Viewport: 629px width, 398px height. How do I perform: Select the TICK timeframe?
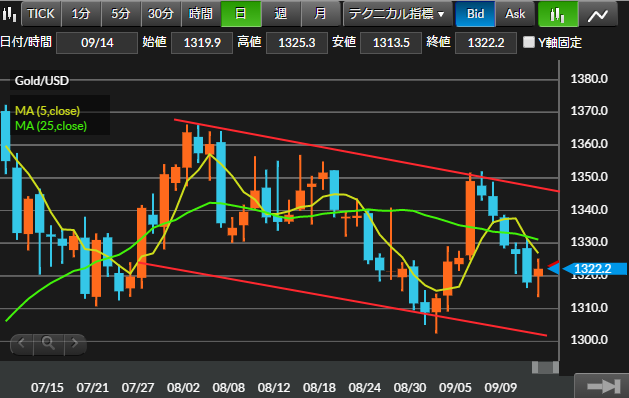(x=41, y=14)
